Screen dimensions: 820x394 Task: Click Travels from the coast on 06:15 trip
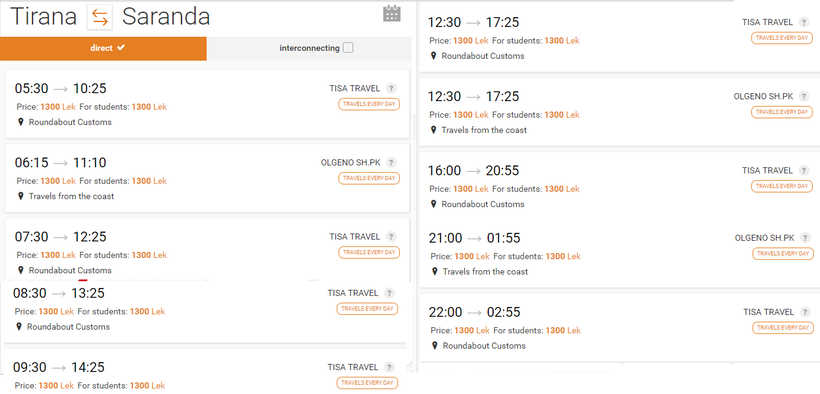pos(71,196)
